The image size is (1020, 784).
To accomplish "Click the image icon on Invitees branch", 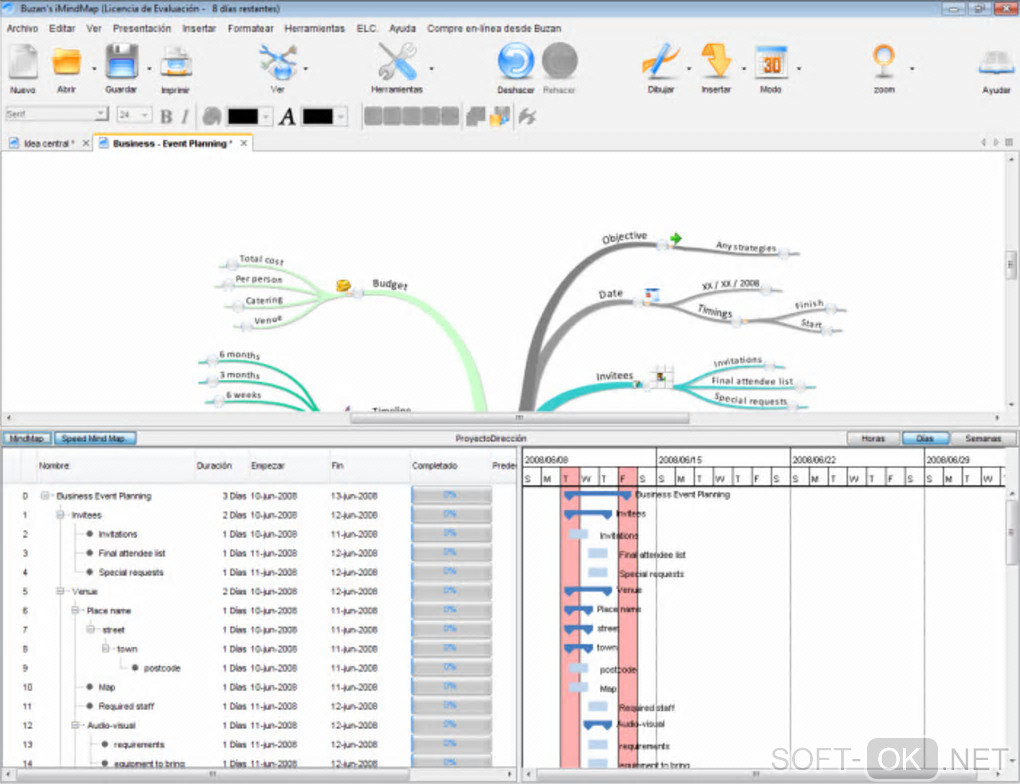I will coord(661,375).
